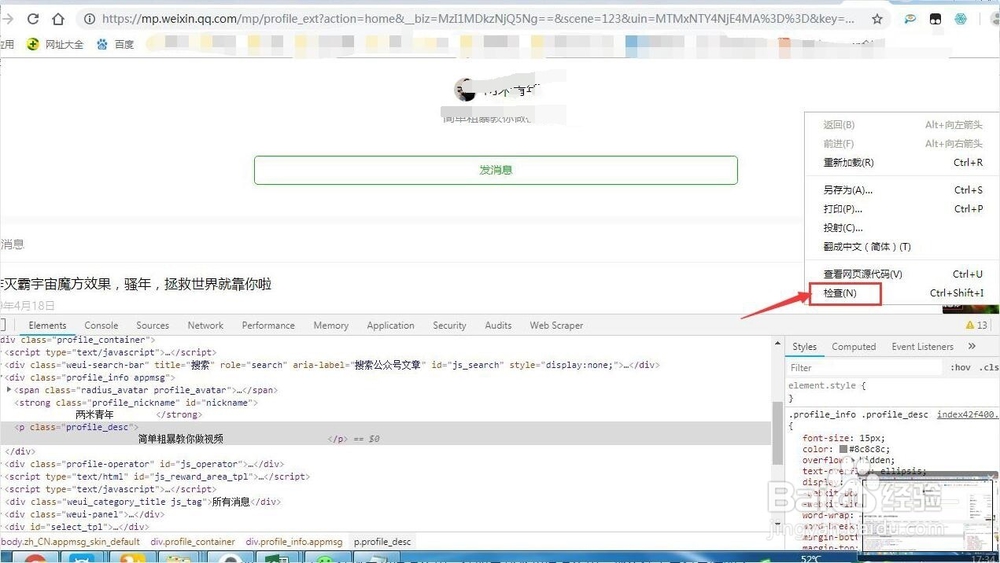Click the Elements panel scrollbar thumb
This screenshot has width=1000, height=563.
coord(777,434)
